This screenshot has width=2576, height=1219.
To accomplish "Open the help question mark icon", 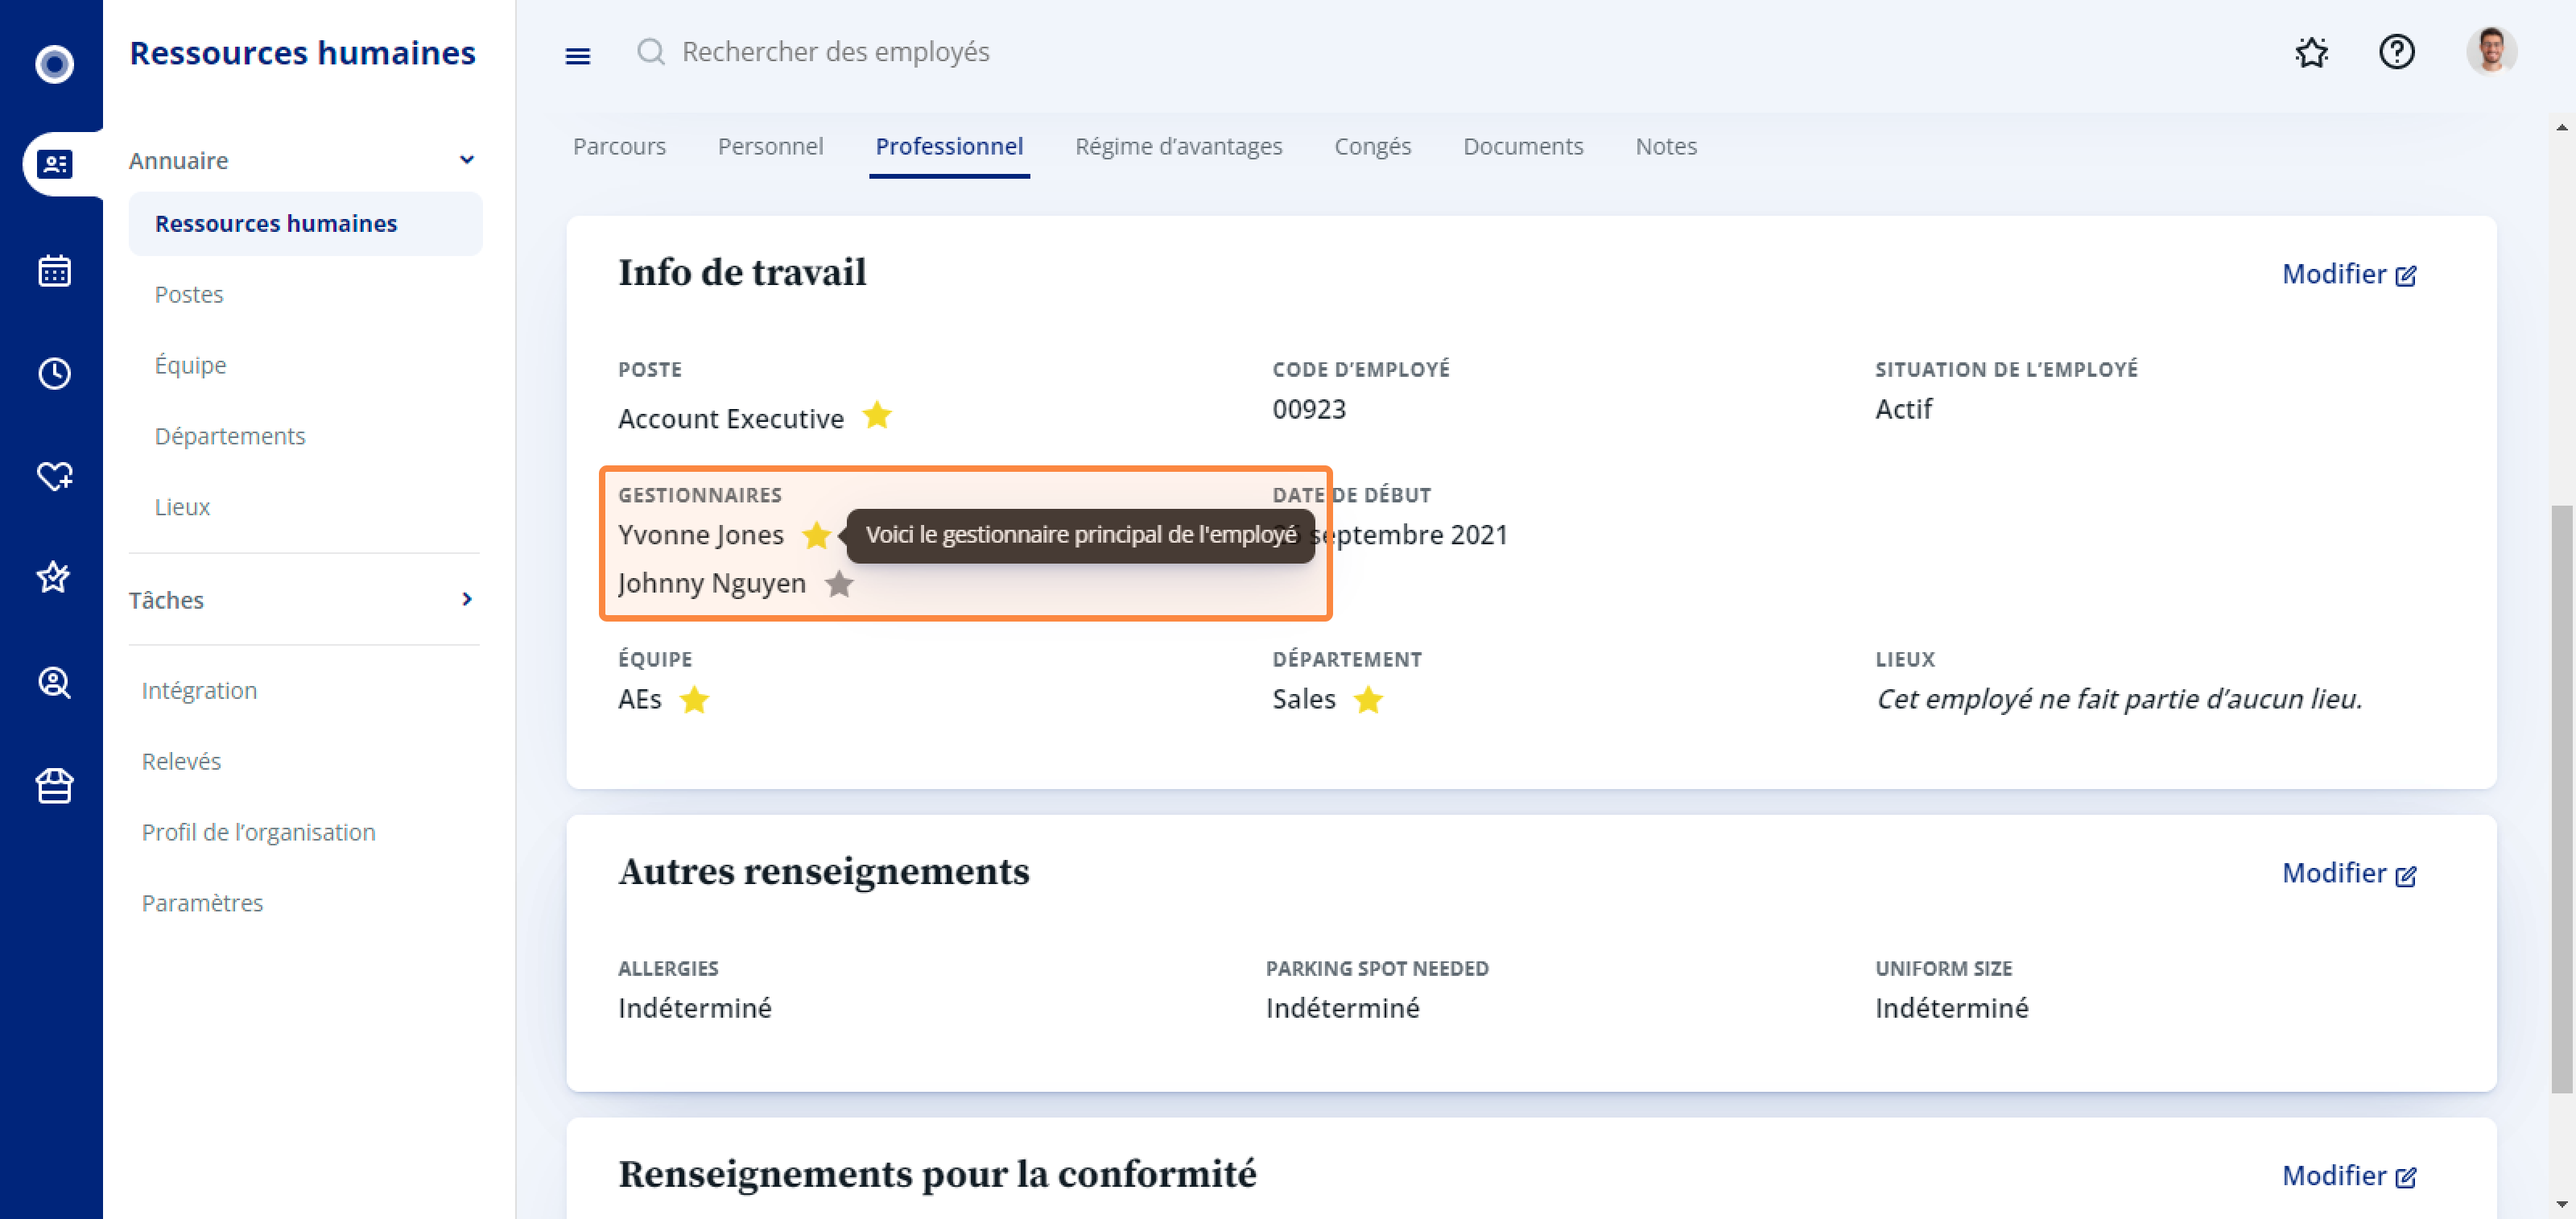I will pos(2396,51).
